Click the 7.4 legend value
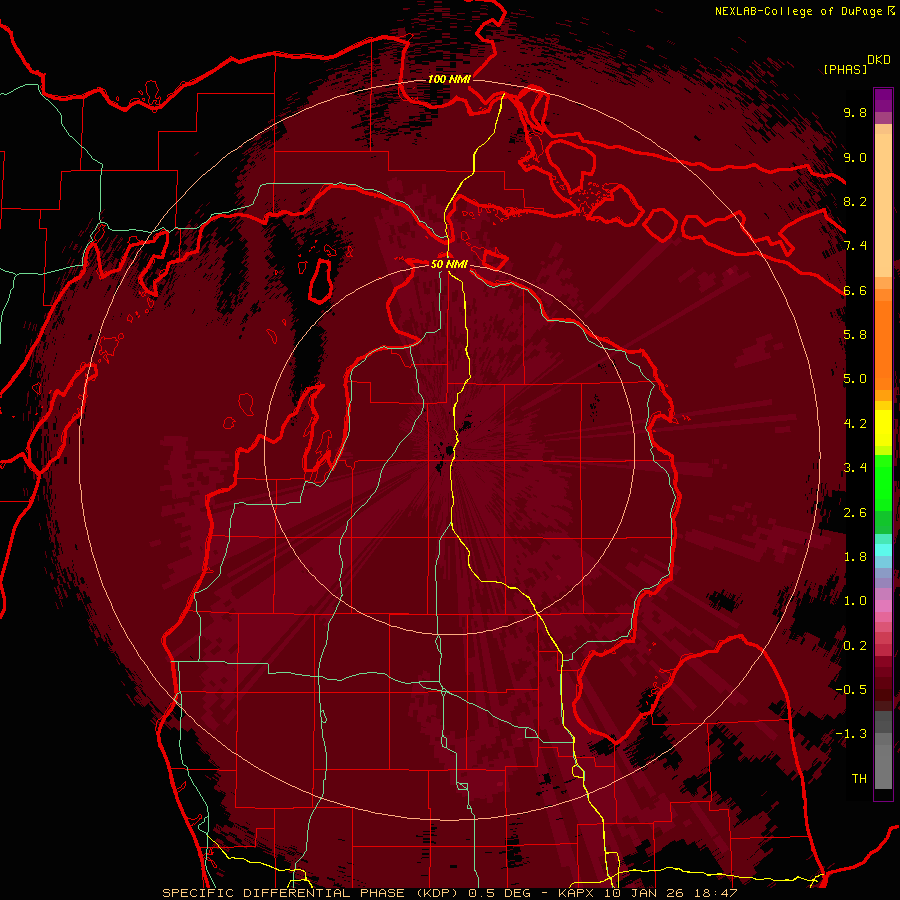Screen dimensions: 900x900 pyautogui.click(x=855, y=246)
